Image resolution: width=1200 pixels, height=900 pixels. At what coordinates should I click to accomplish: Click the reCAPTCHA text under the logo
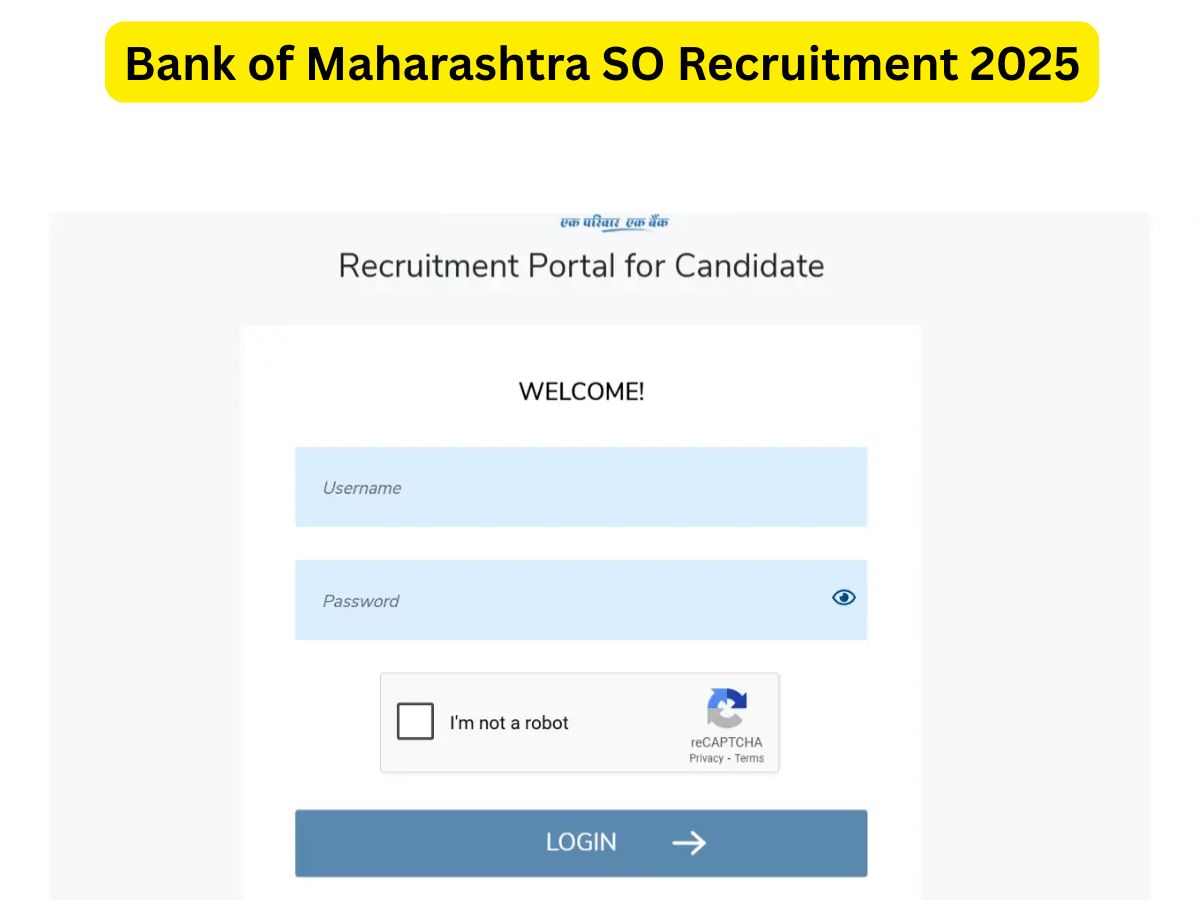[x=726, y=742]
